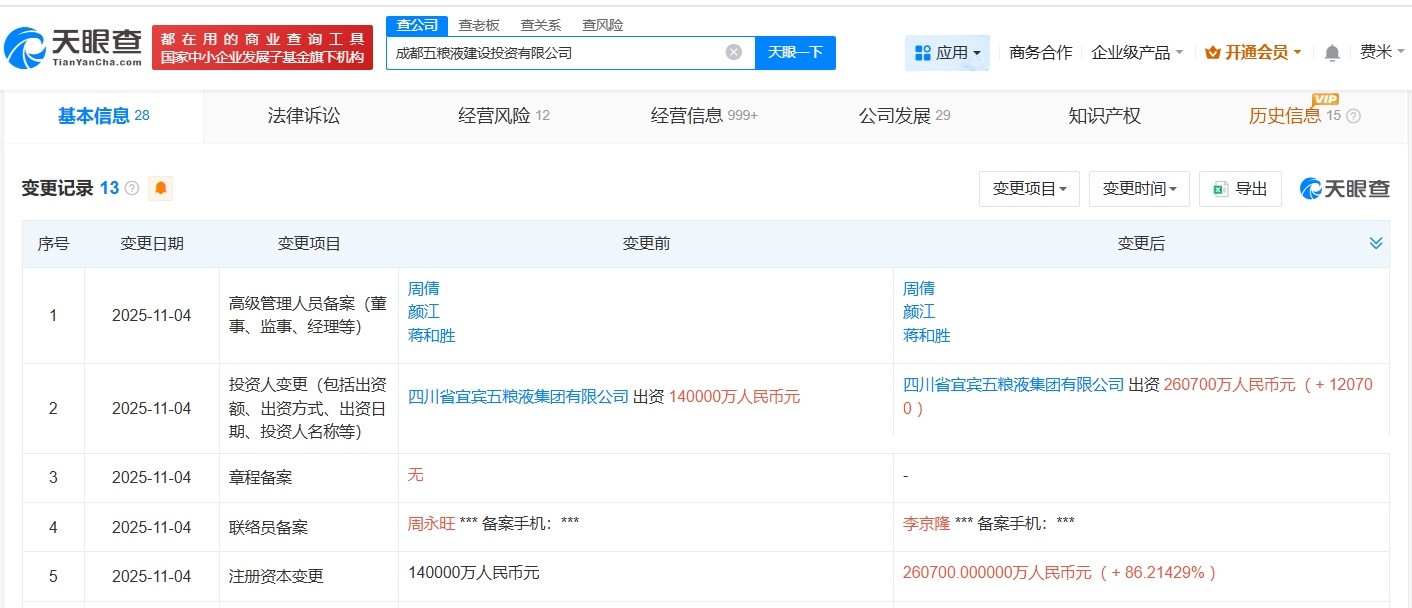The height and width of the screenshot is (608, 1412).
Task: Click the notification bell icon top right
Action: coord(1332,52)
